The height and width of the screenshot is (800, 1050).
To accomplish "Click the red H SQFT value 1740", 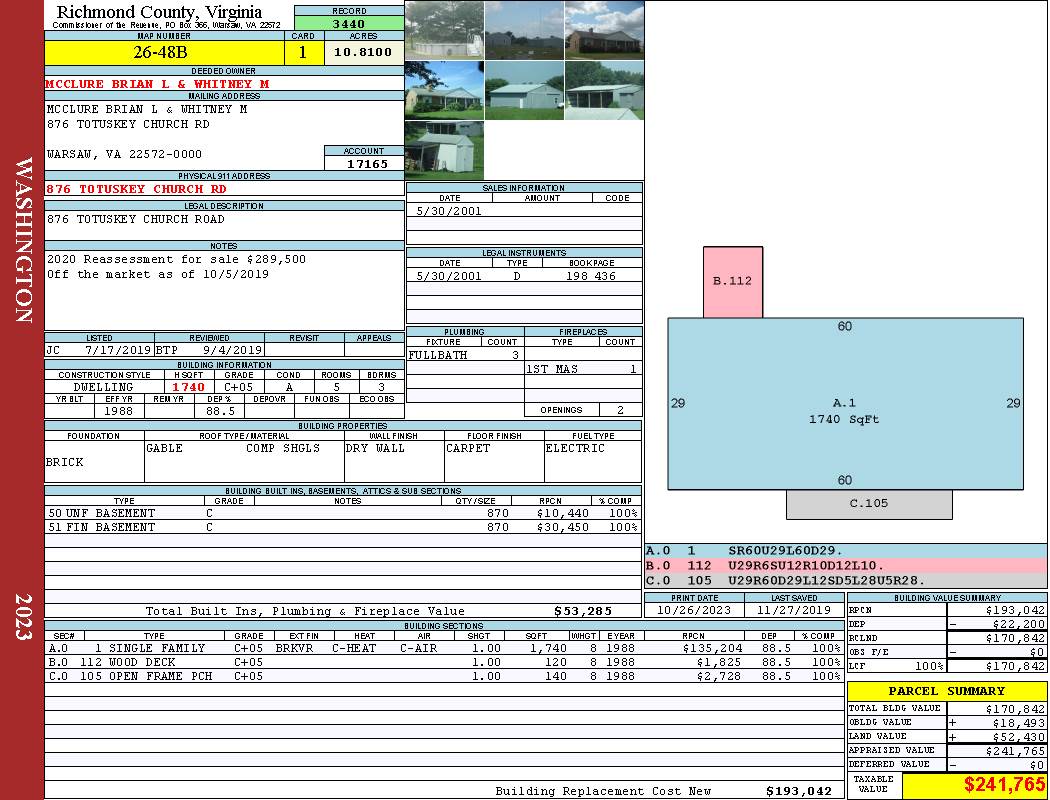I will pos(188,387).
